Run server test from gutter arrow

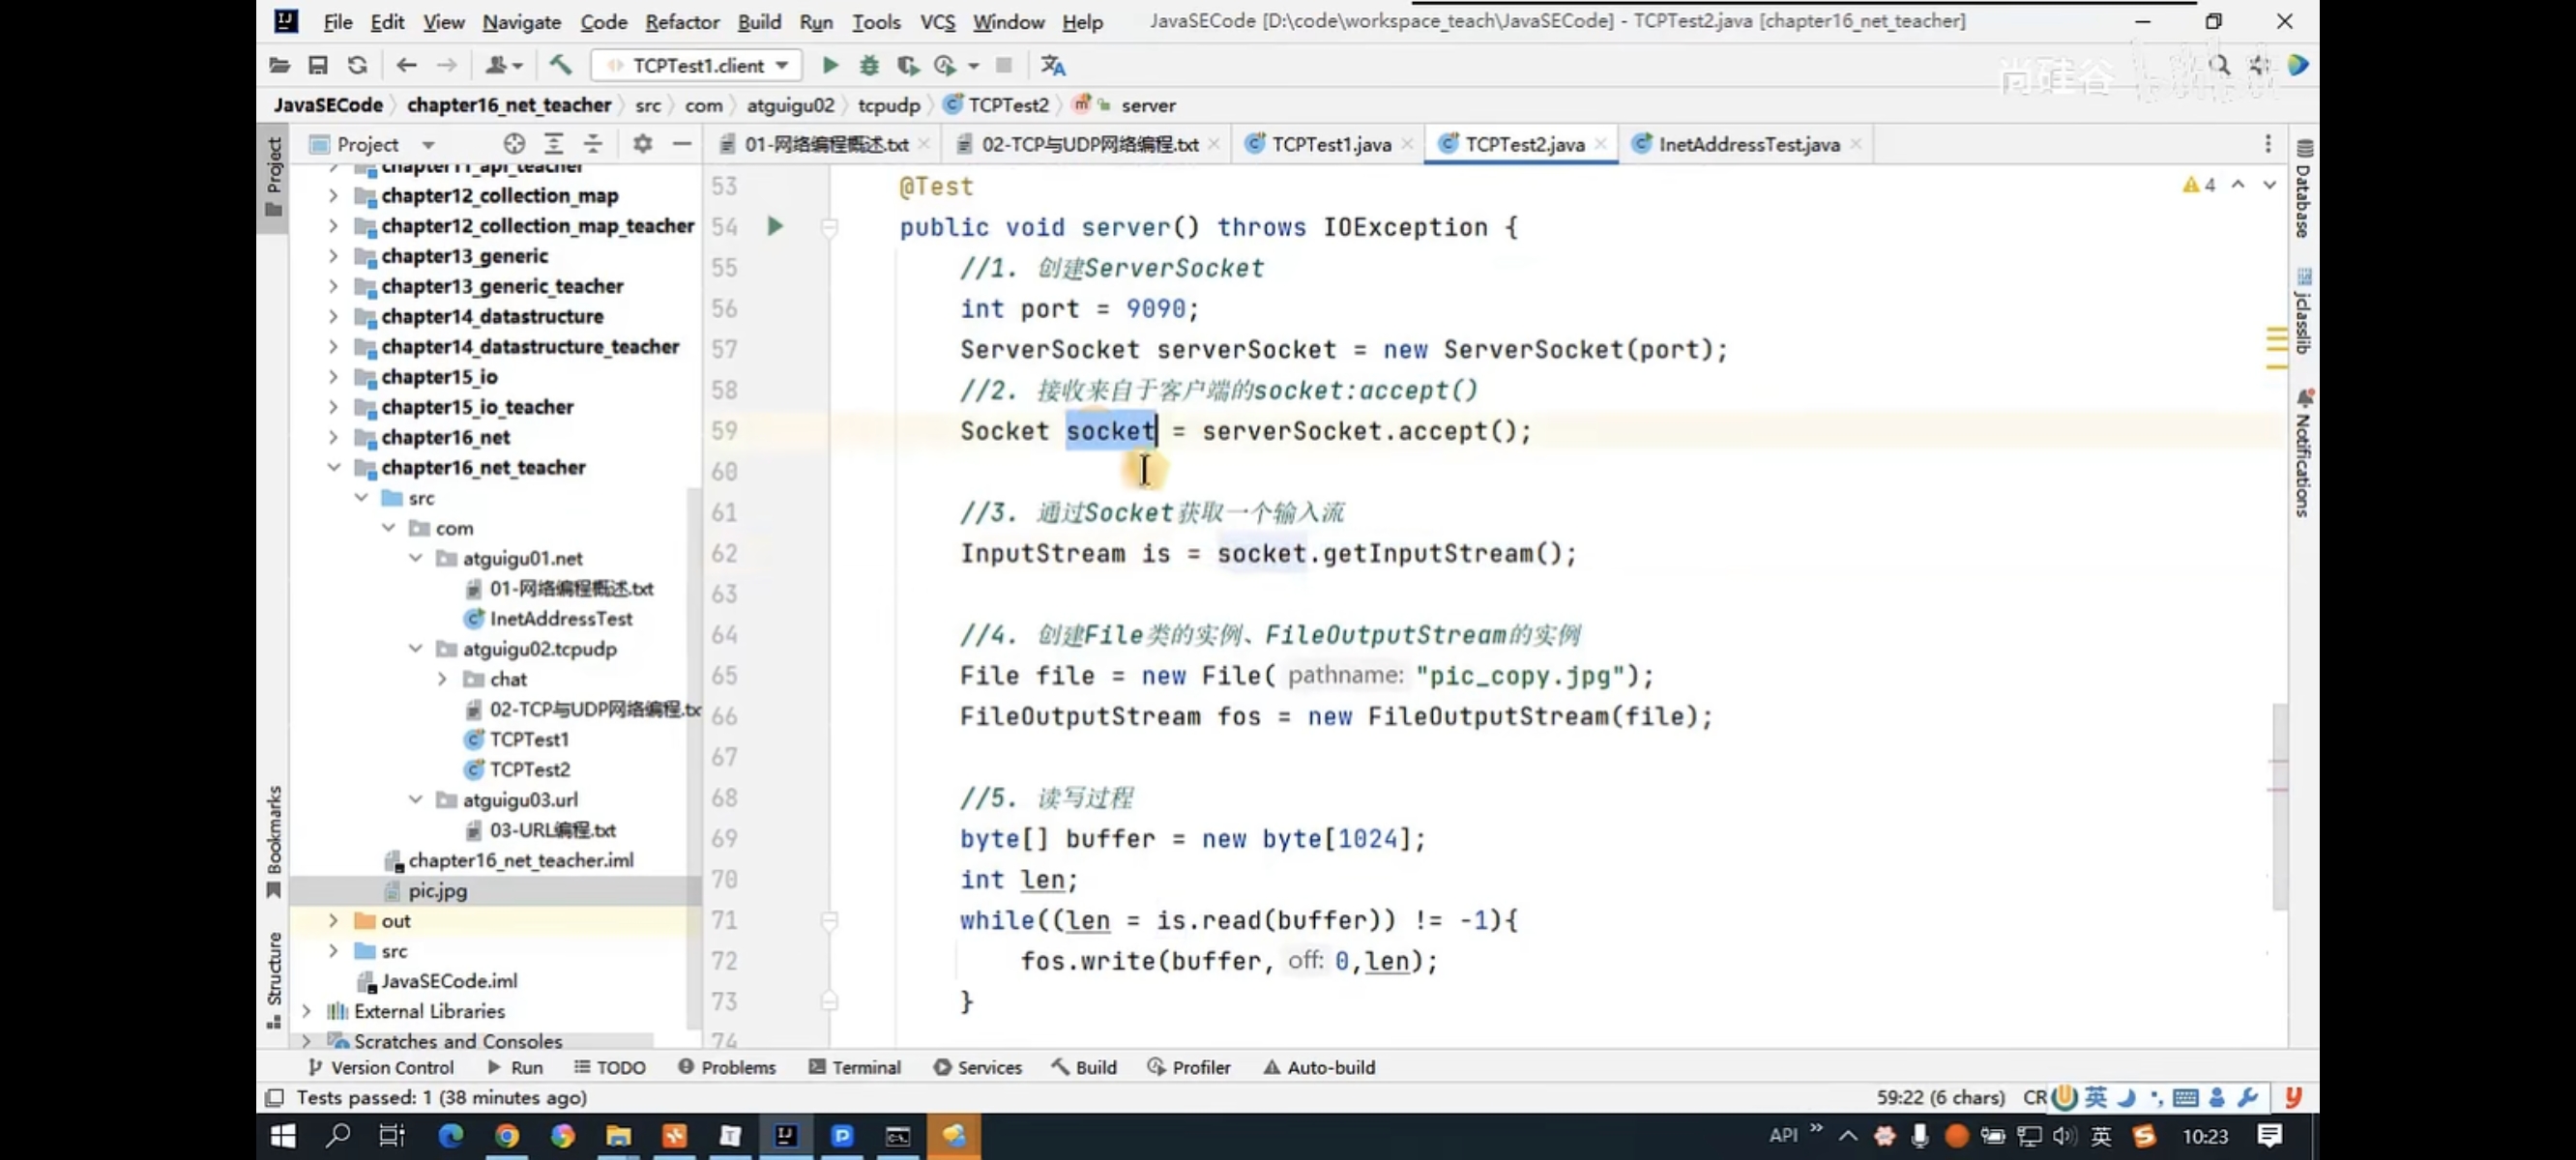tap(775, 226)
